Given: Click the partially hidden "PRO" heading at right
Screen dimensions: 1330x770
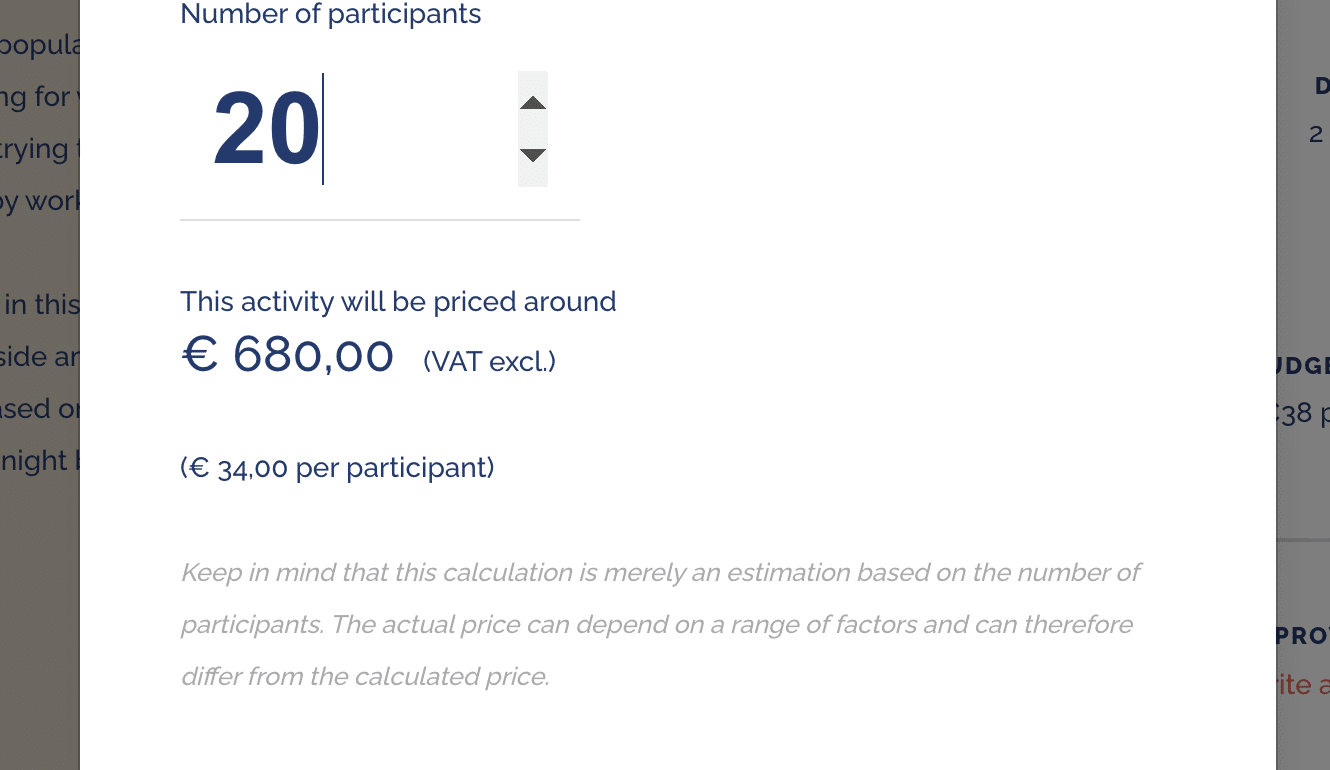Looking at the screenshot, I should 1304,635.
